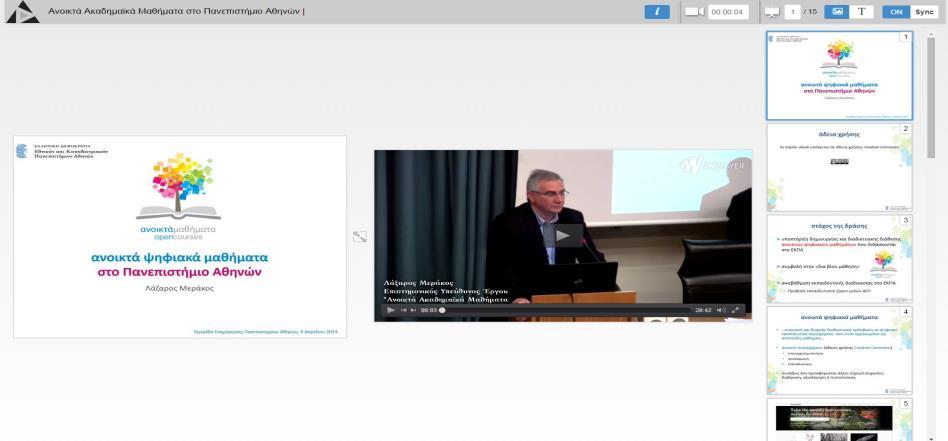Skip to previous track in video bar
This screenshot has width=948, height=441.
(x=403, y=310)
